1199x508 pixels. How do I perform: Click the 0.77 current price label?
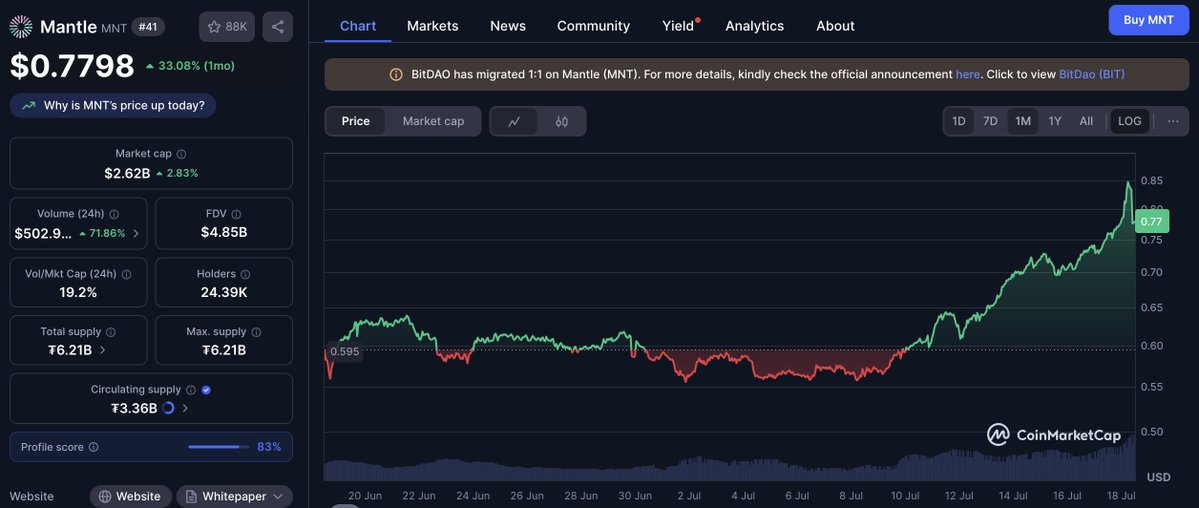(x=1151, y=222)
